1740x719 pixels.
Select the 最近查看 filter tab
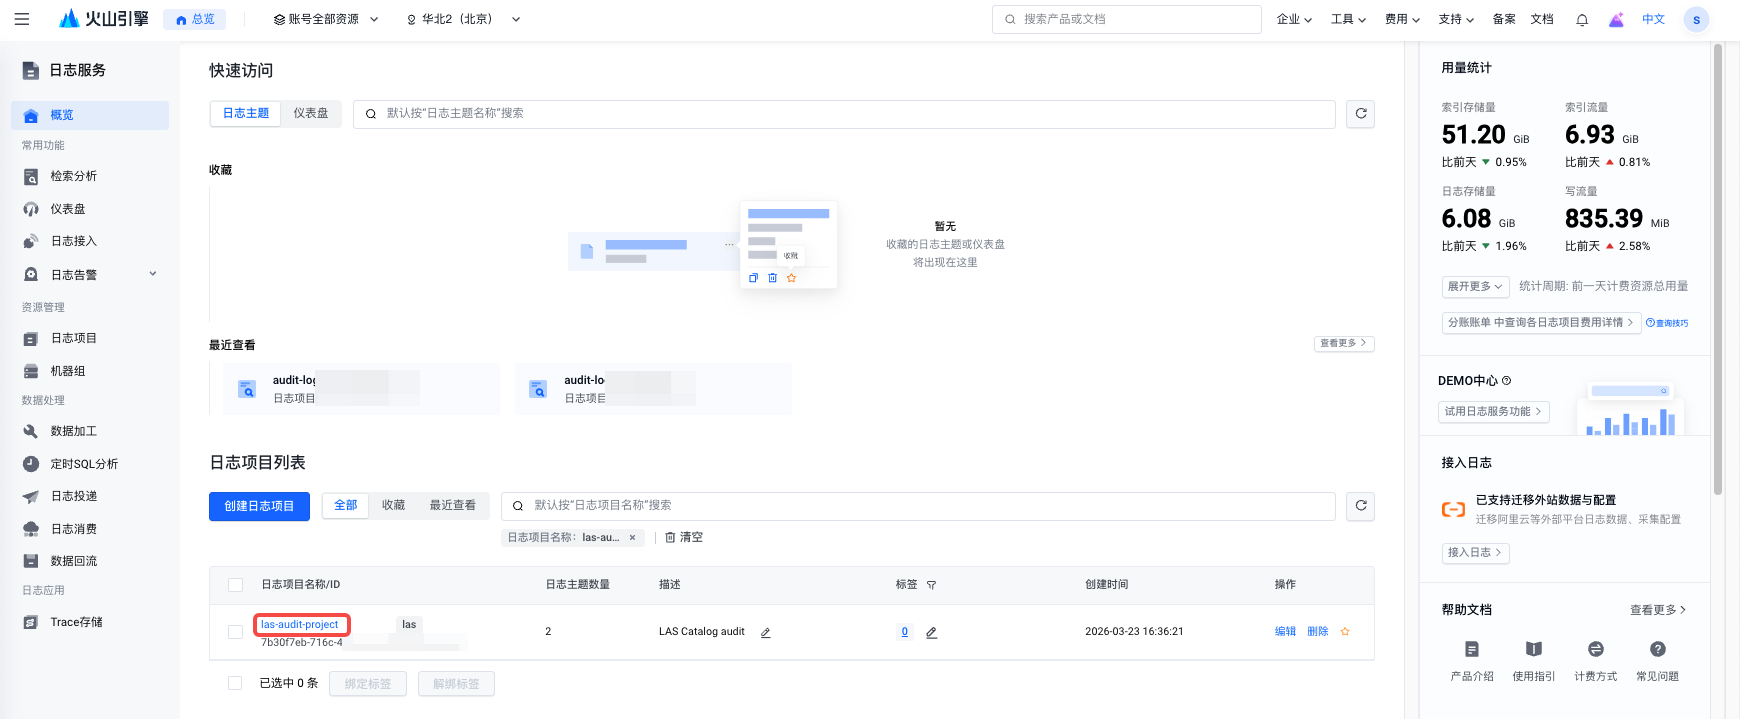(452, 506)
